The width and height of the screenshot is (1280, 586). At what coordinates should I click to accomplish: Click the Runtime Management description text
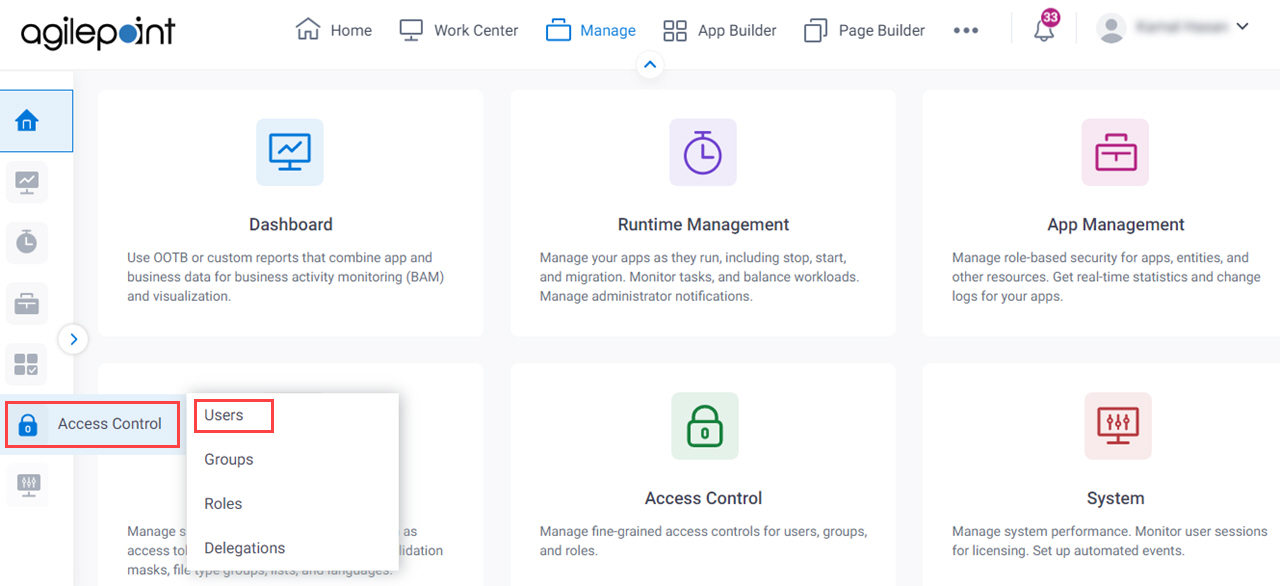coord(699,277)
